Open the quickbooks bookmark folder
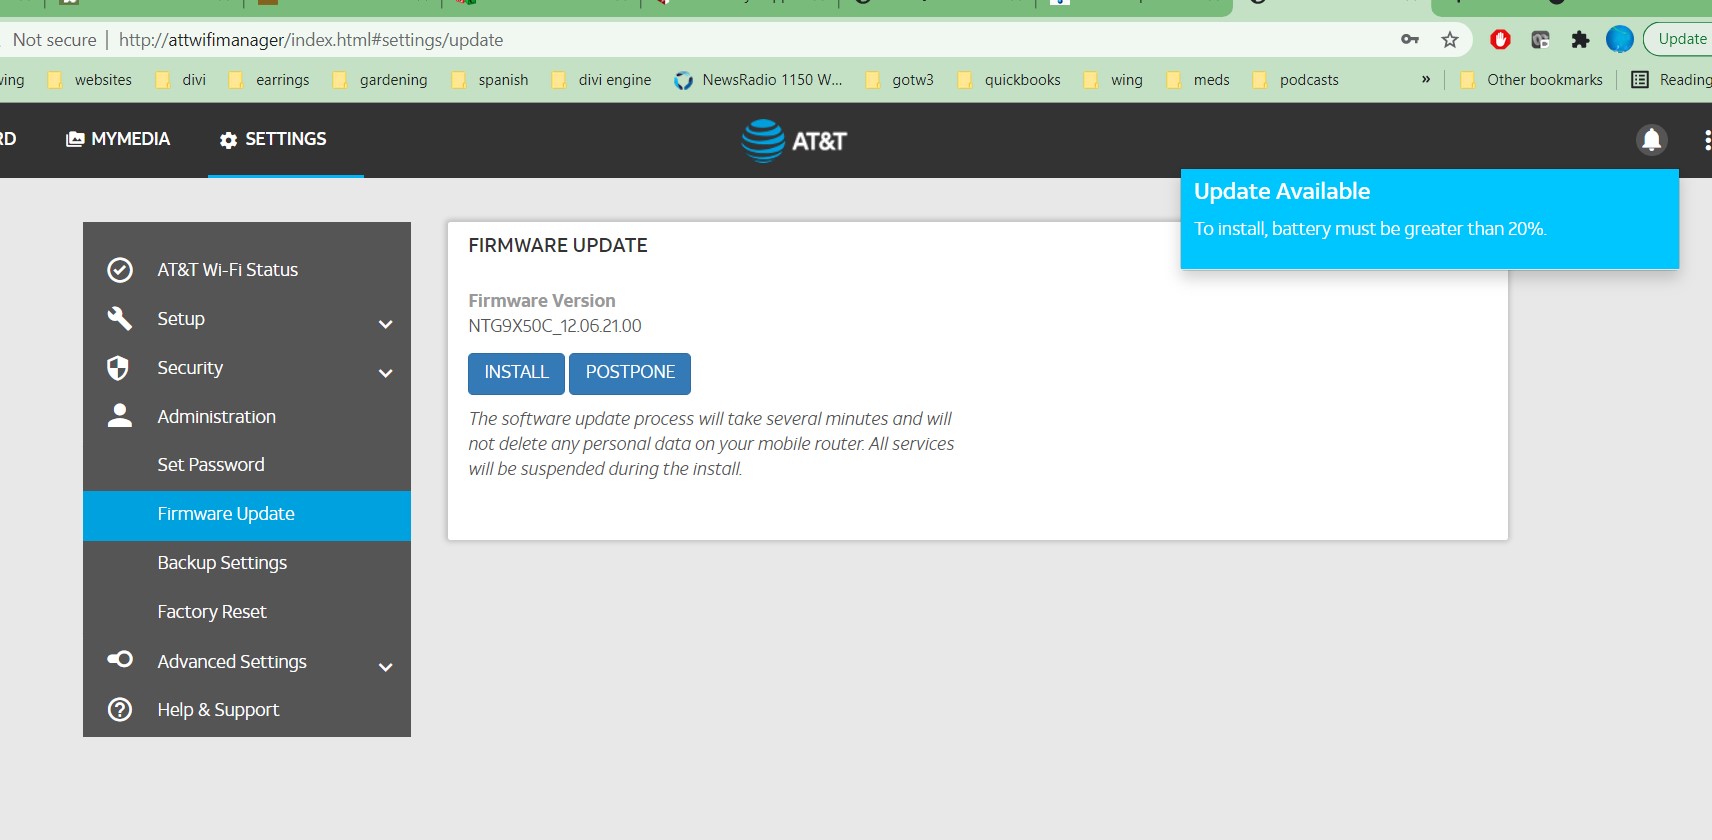Viewport: 1712px width, 840px height. click(1009, 80)
